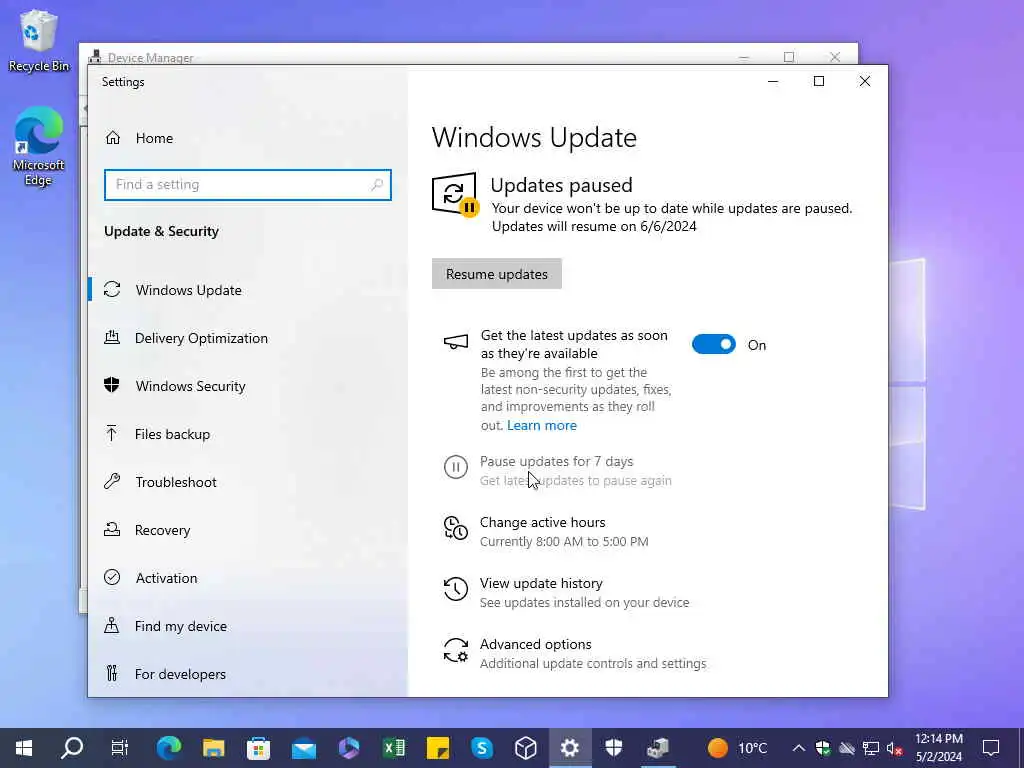Click the update history icon

(456, 589)
